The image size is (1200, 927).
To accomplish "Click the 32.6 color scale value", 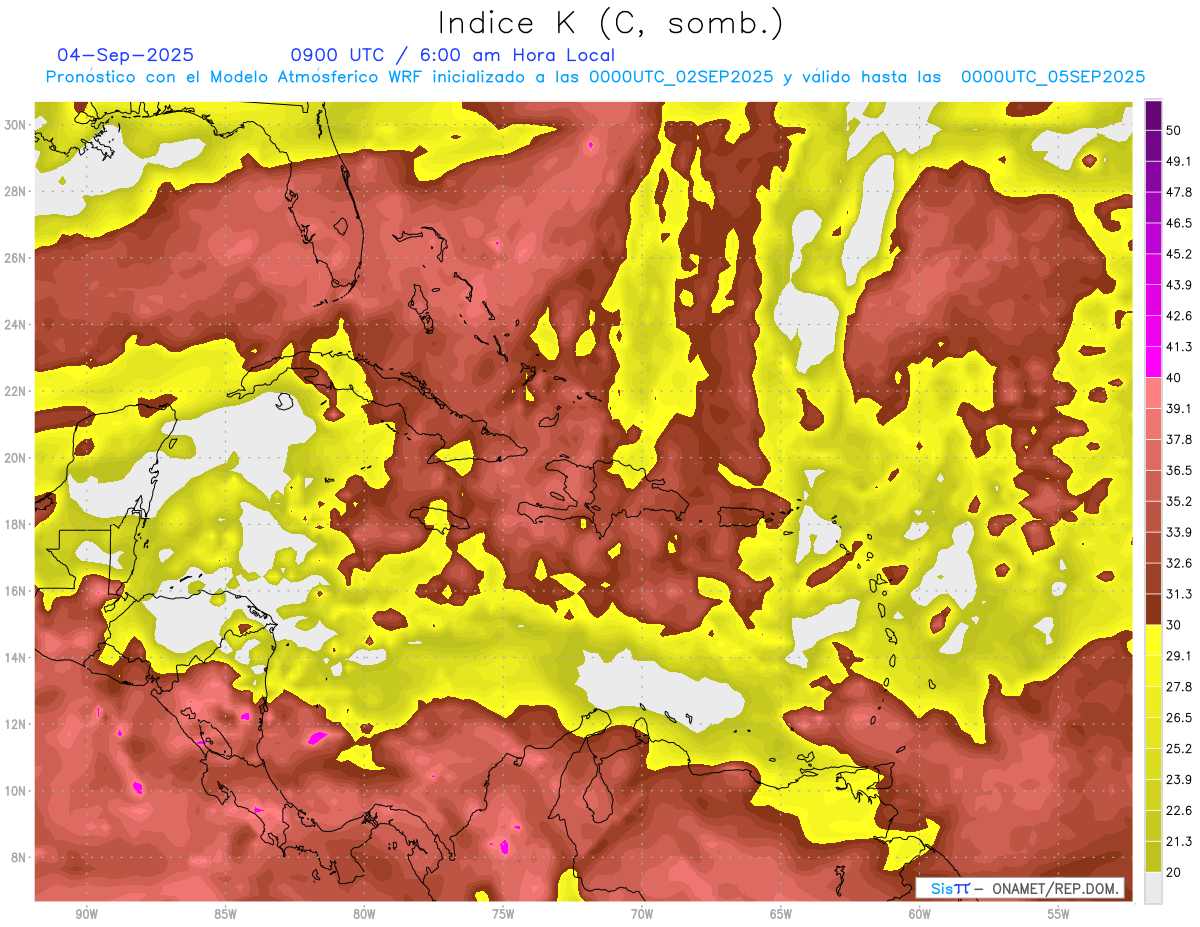I will (x=1180, y=563).
